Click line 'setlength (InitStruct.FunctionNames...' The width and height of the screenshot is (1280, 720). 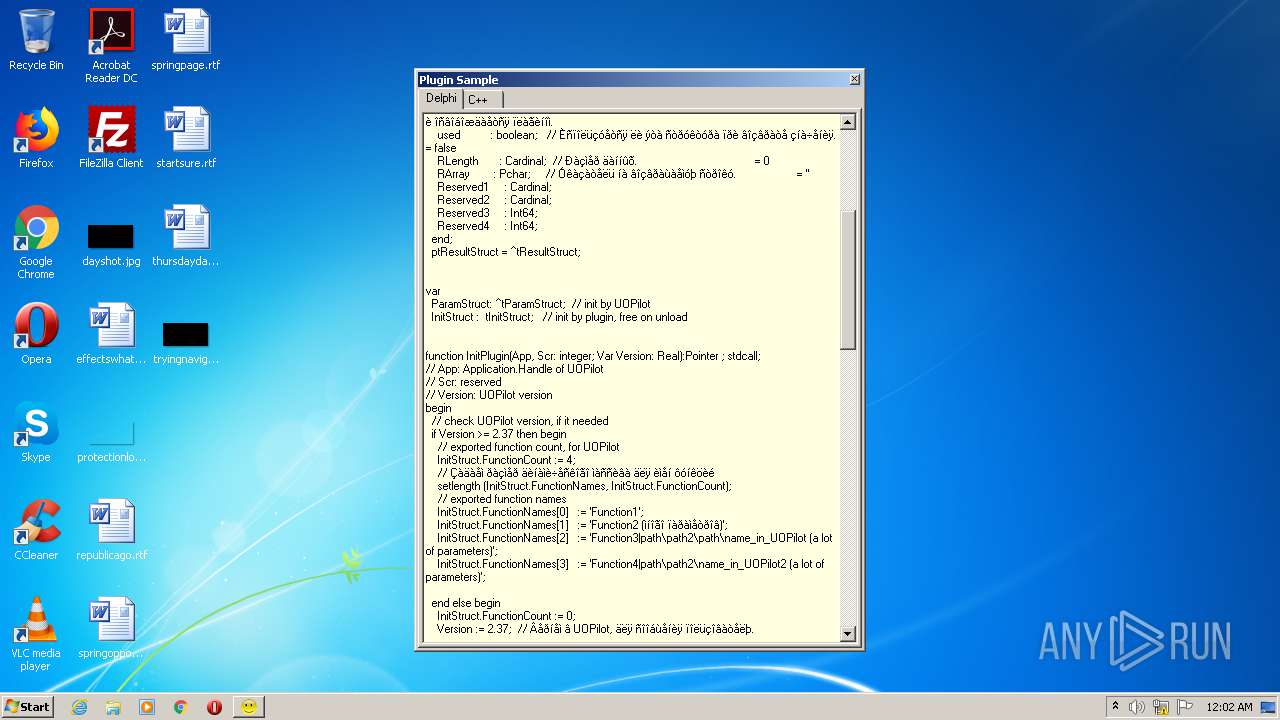click(x=584, y=486)
